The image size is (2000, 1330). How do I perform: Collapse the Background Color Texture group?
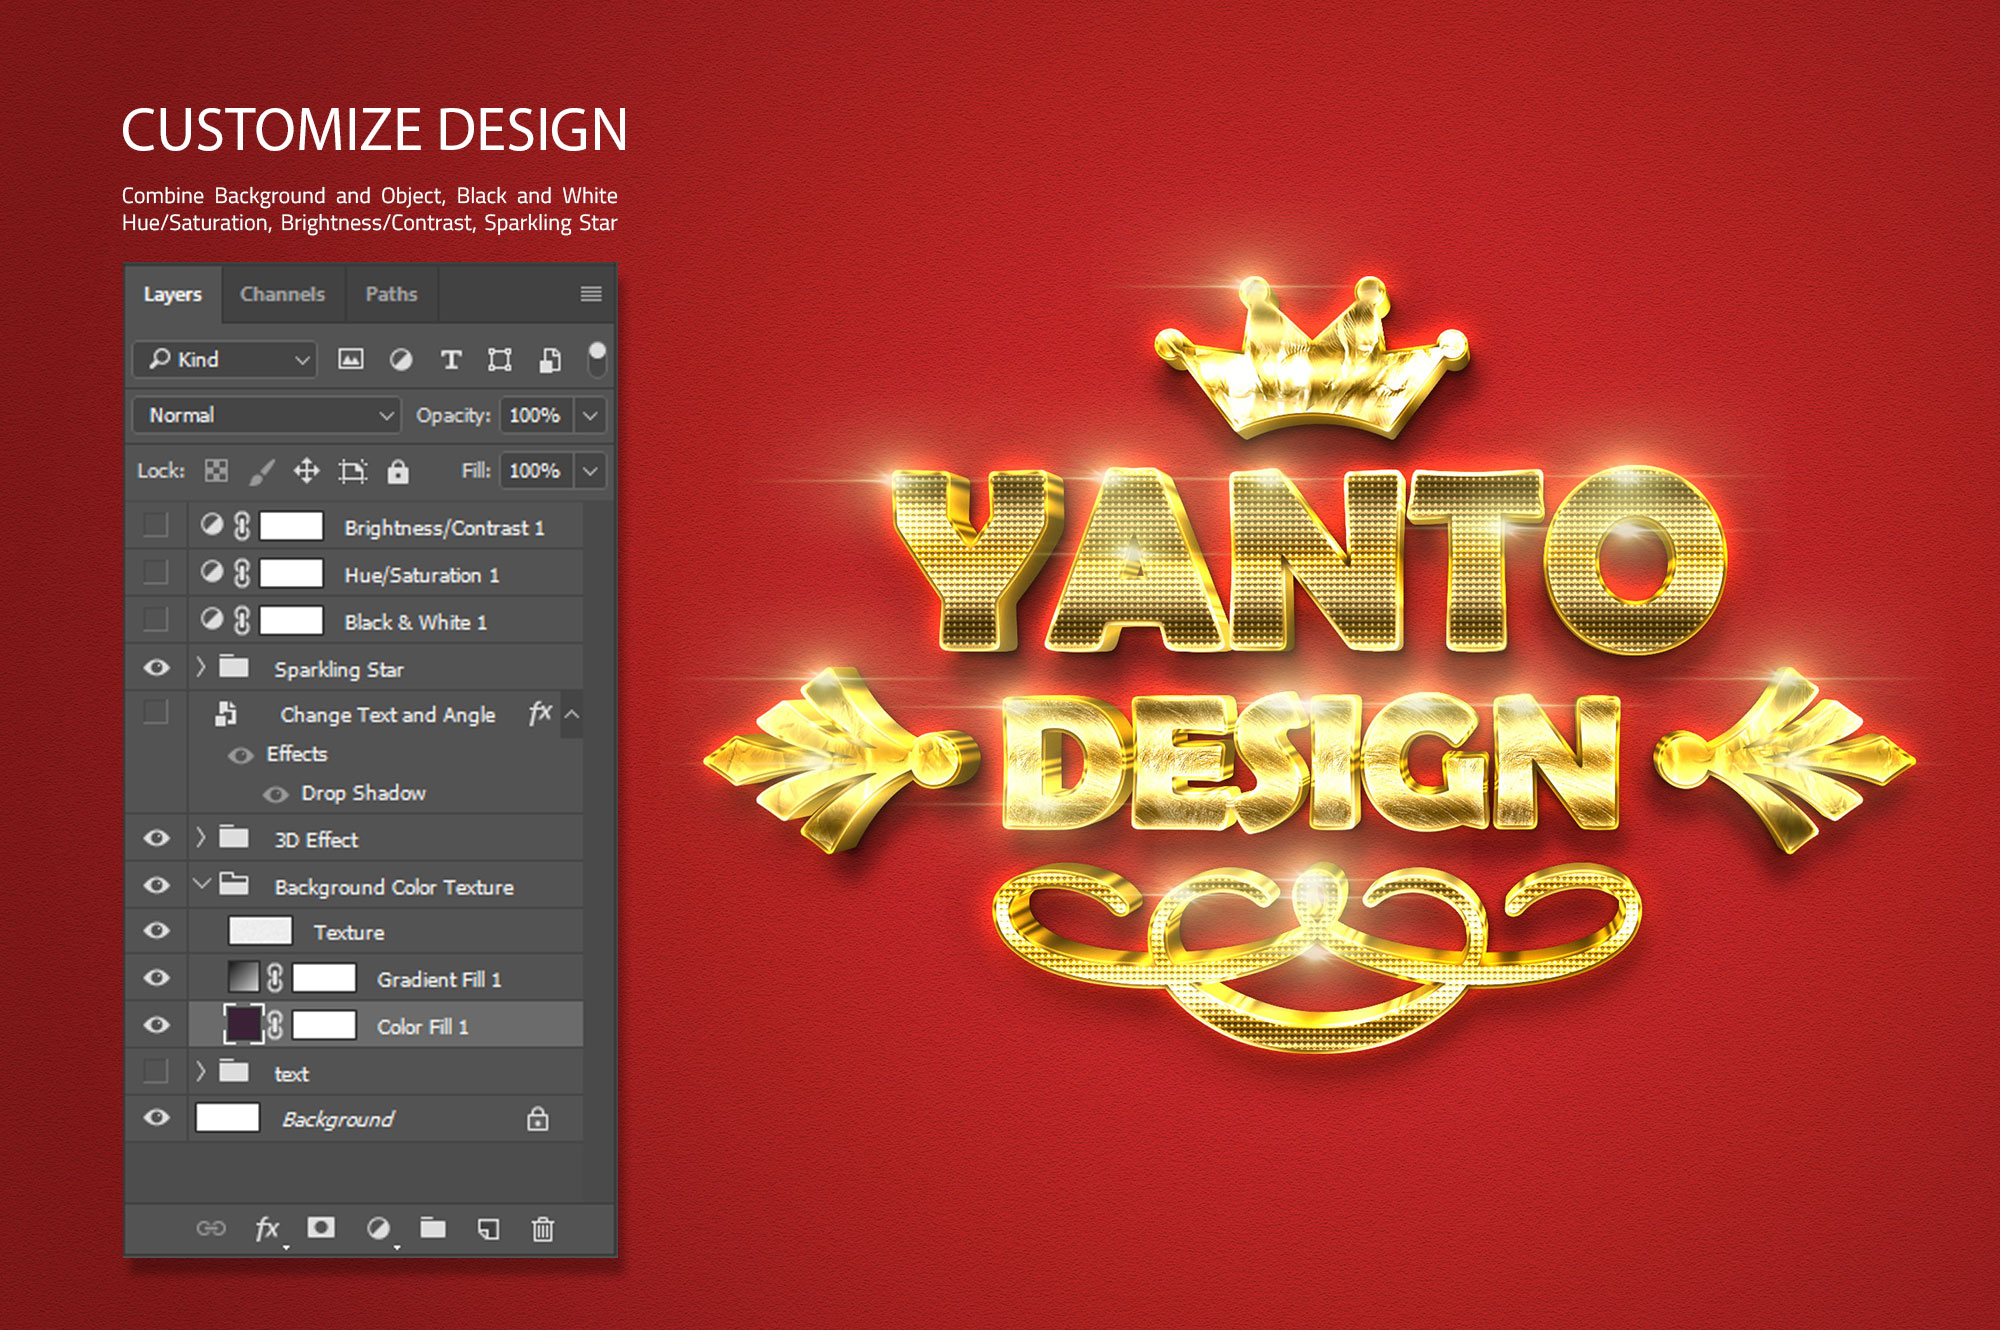(x=201, y=884)
